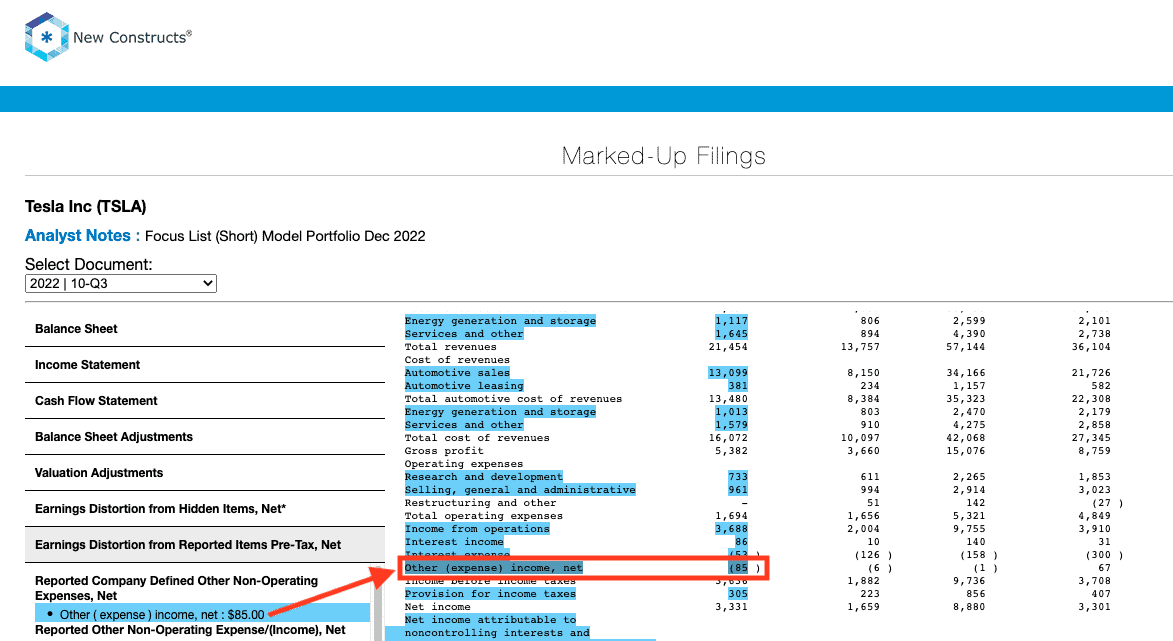Click highlighted Research and development line
The height and width of the screenshot is (641, 1173).
[x=483, y=476]
